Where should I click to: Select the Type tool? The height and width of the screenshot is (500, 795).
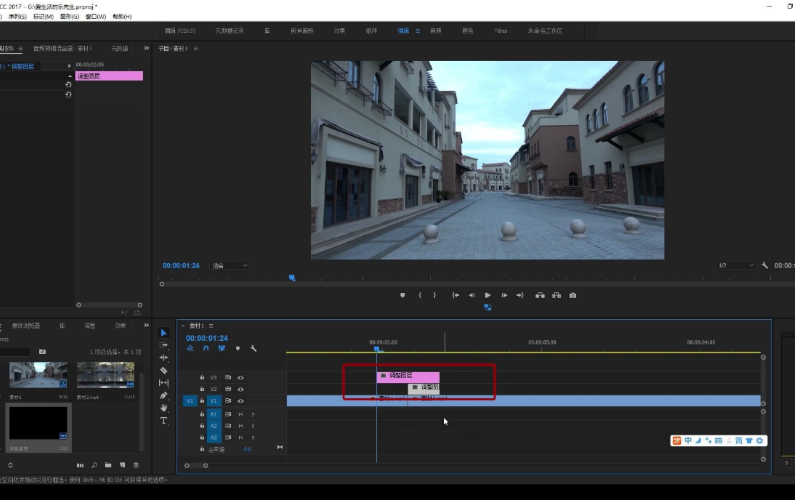(164, 421)
